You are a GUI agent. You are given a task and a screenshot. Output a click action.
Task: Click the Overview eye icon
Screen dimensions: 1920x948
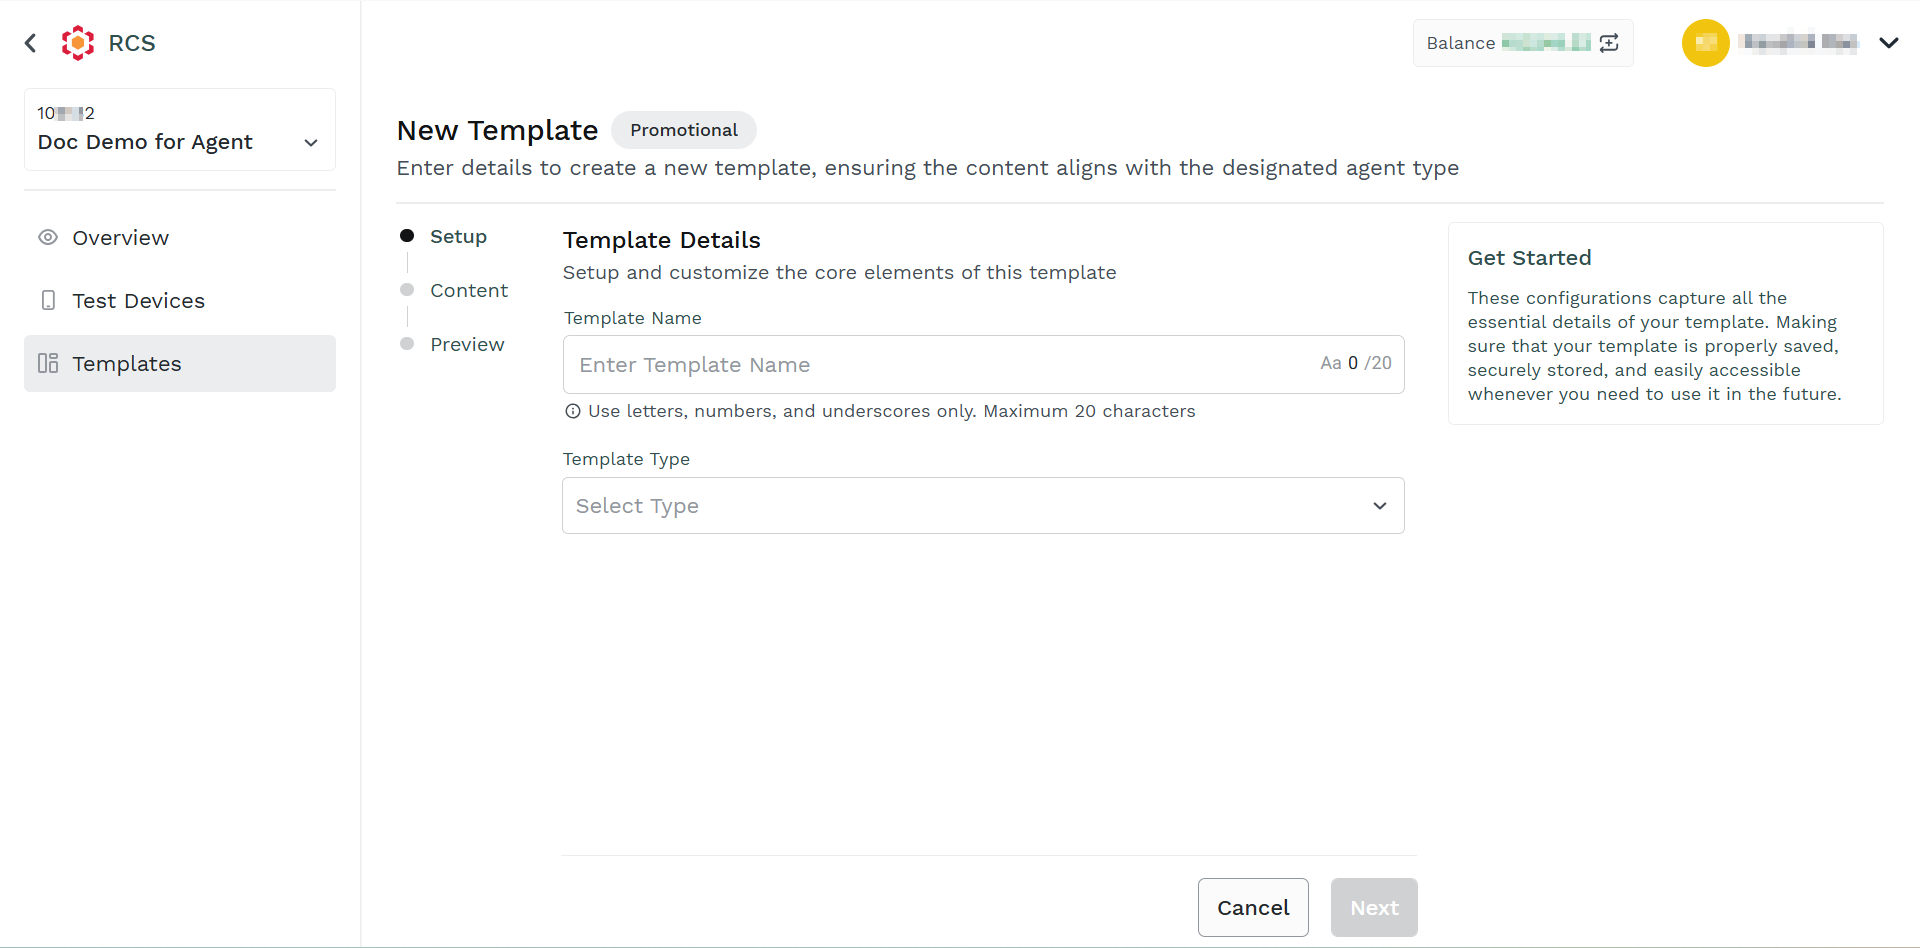pyautogui.click(x=48, y=238)
